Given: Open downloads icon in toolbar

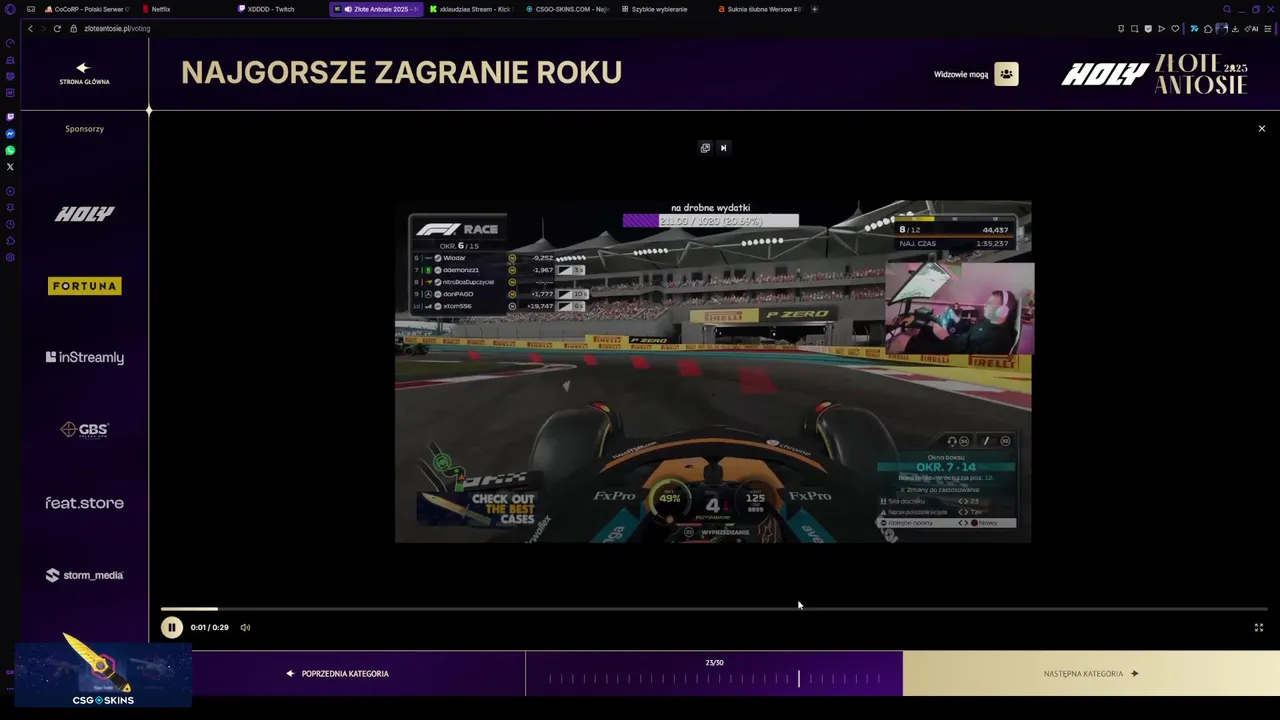Looking at the screenshot, I should click(1235, 29).
